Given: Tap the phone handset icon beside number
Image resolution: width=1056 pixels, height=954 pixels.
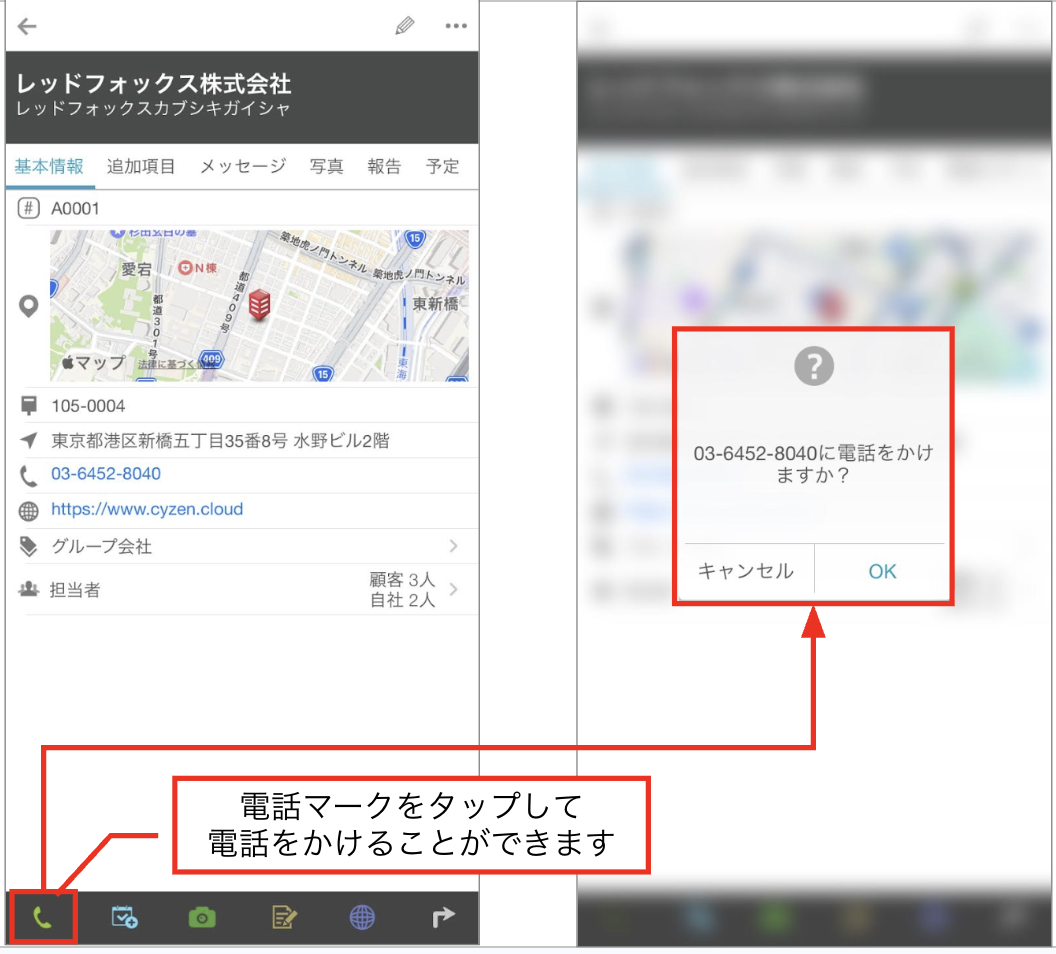Looking at the screenshot, I should [x=28, y=476].
